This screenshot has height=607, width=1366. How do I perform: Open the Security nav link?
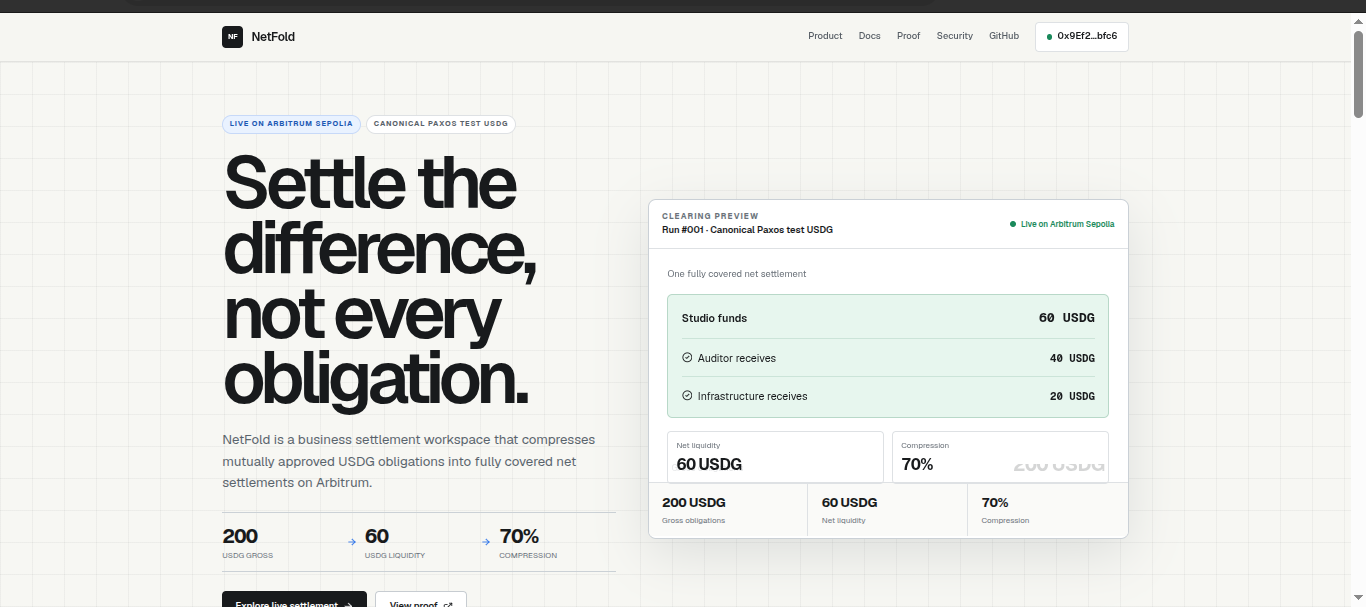pyautogui.click(x=955, y=36)
